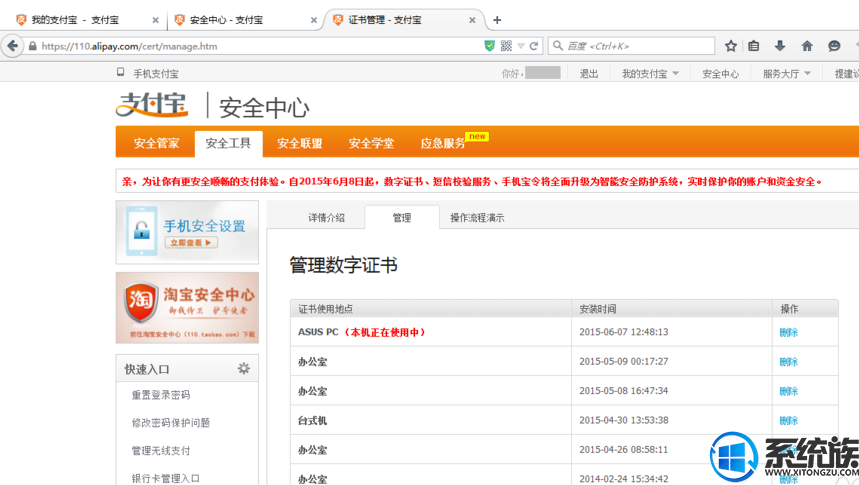Open a new tab with plus button
Viewport: 859px width, 485px height.
pyautogui.click(x=497, y=20)
